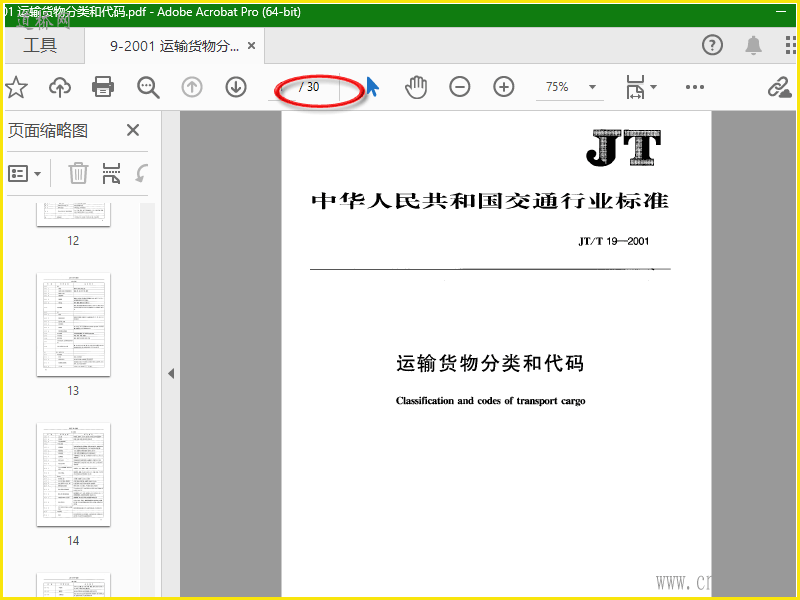
Task: Open the fit page width options
Action: (x=641, y=87)
